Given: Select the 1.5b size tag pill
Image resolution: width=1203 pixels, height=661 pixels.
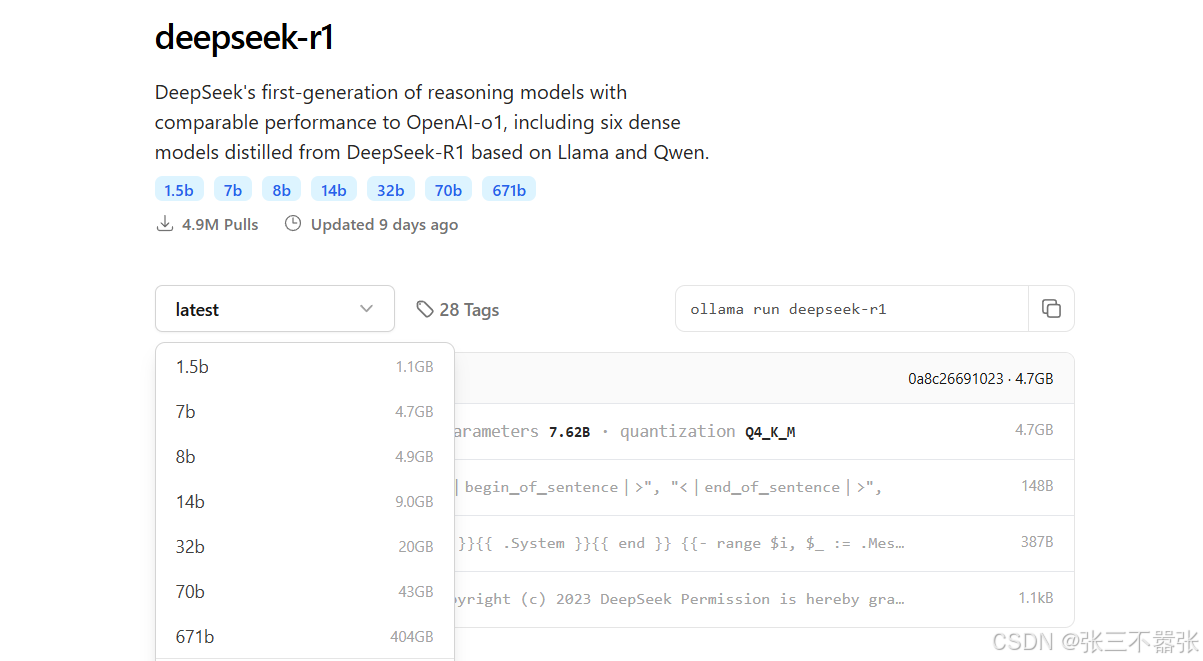Looking at the screenshot, I should [x=179, y=189].
